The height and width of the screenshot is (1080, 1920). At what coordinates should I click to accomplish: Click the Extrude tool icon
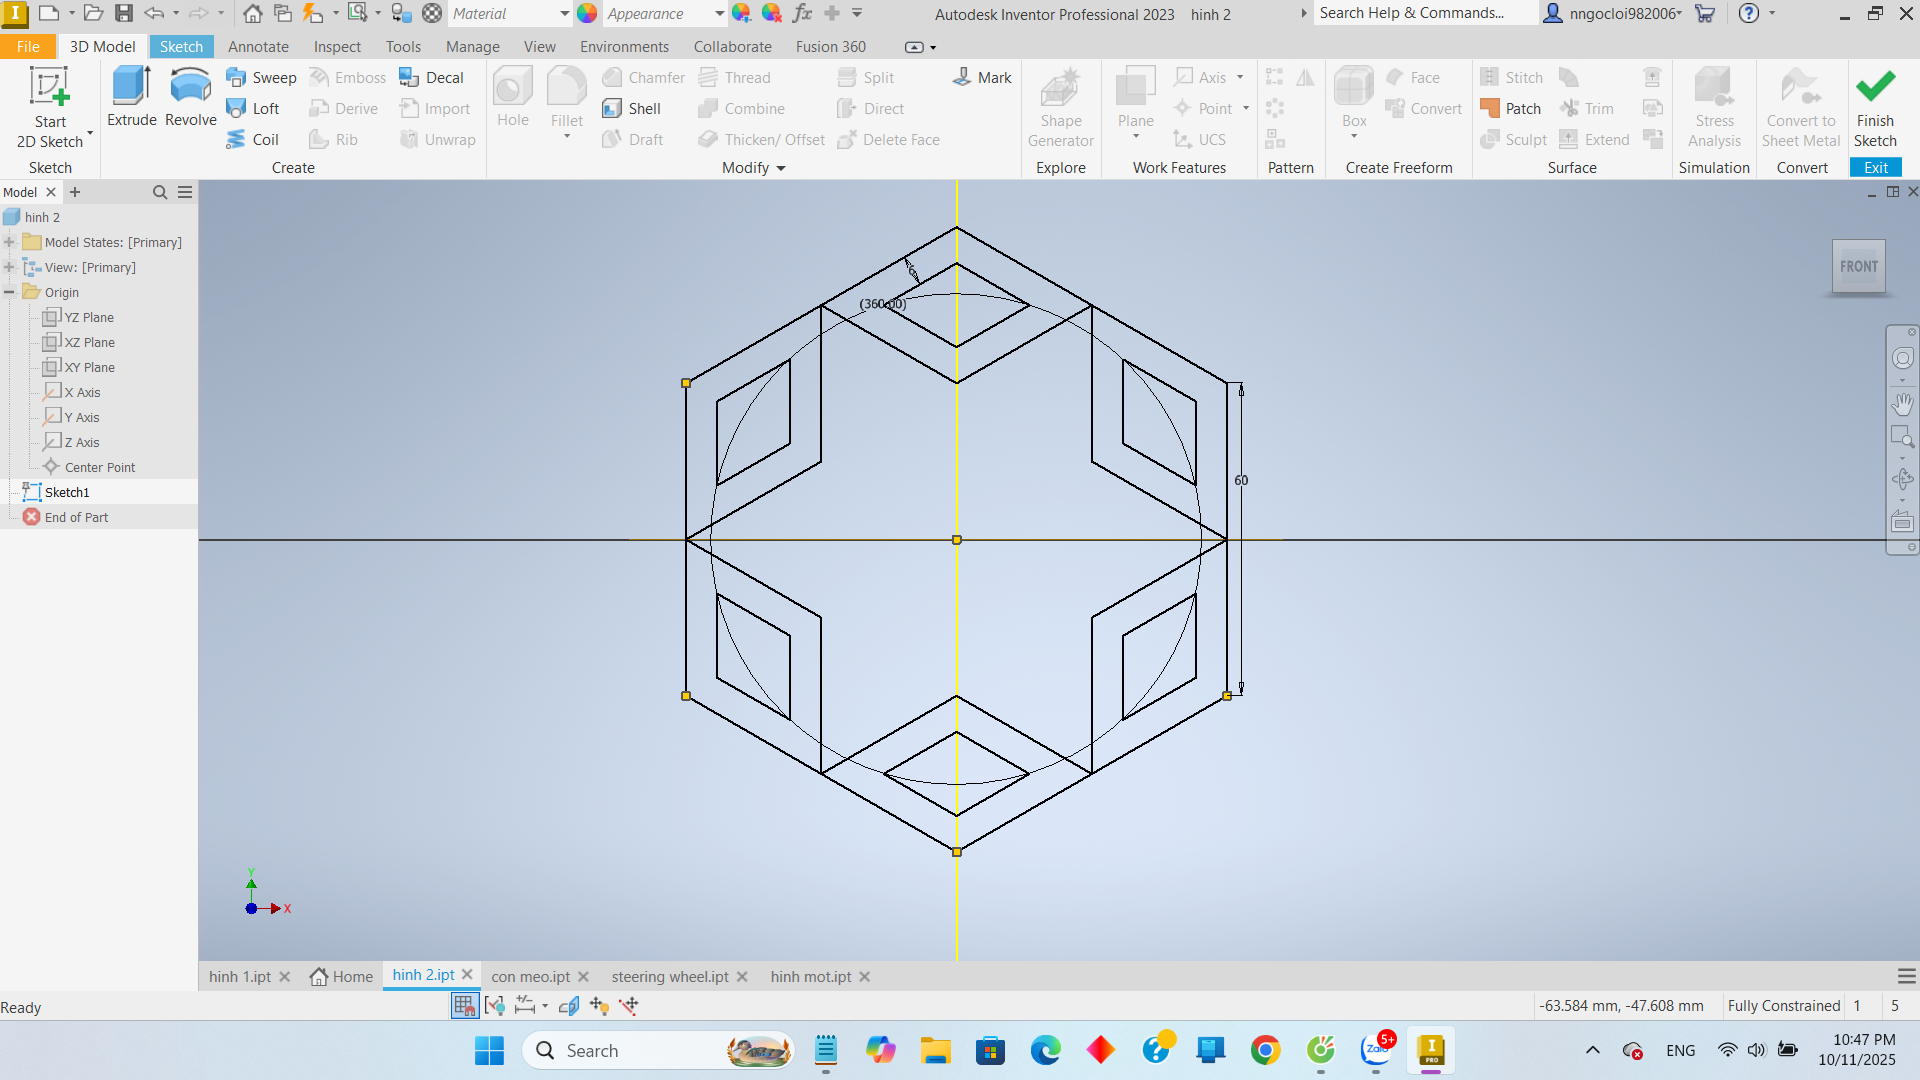click(x=131, y=87)
